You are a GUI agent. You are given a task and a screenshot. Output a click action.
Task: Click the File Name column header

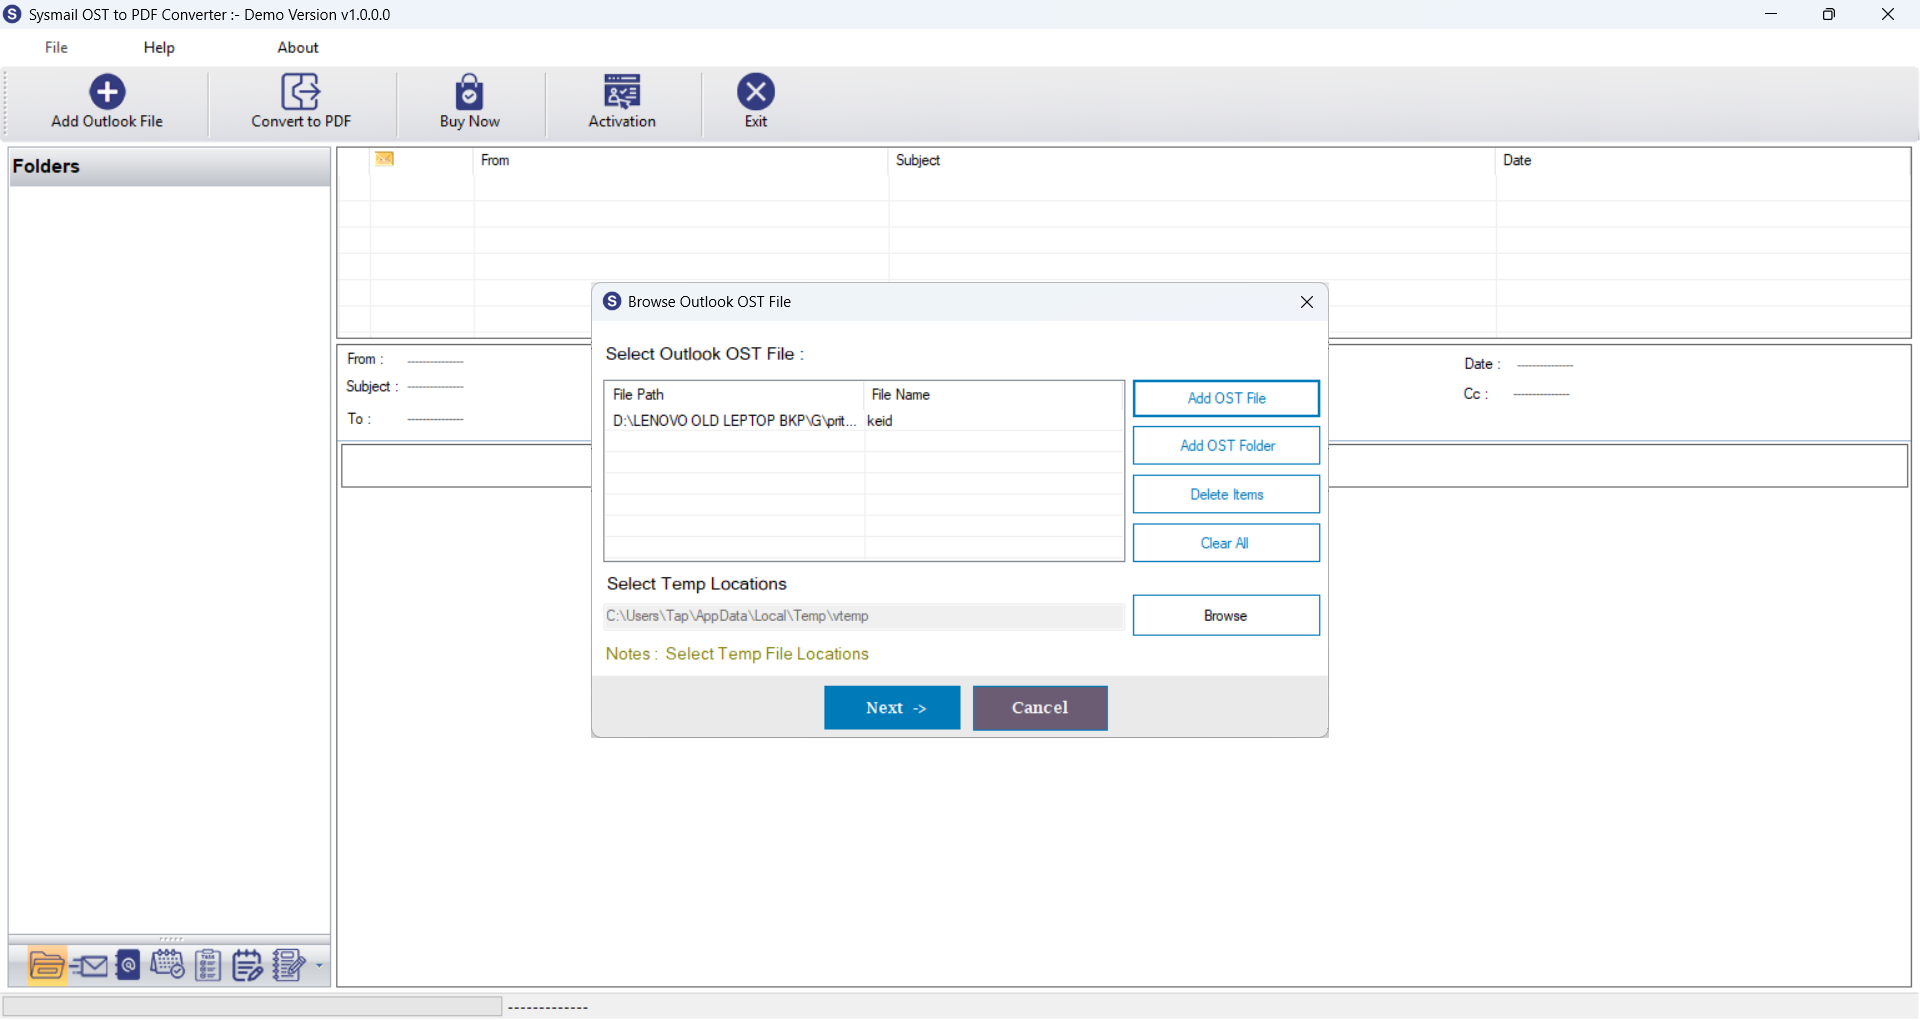tap(994, 394)
